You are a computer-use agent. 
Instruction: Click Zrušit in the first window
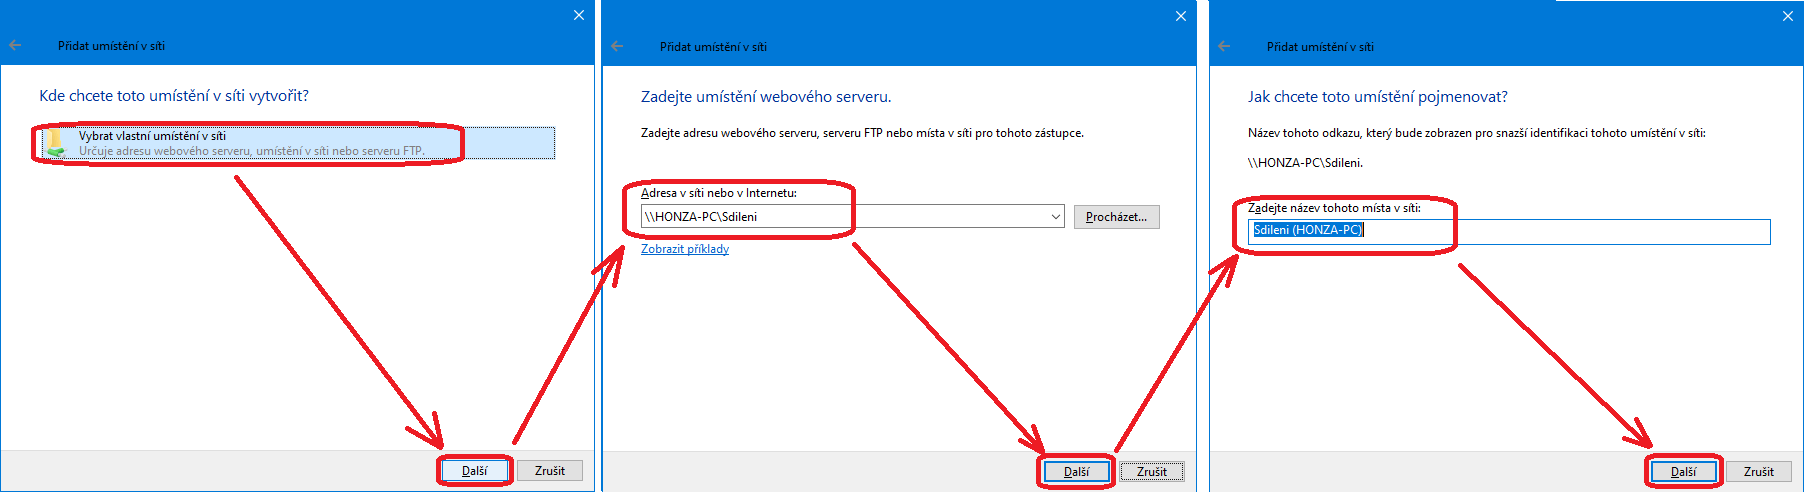[550, 470]
